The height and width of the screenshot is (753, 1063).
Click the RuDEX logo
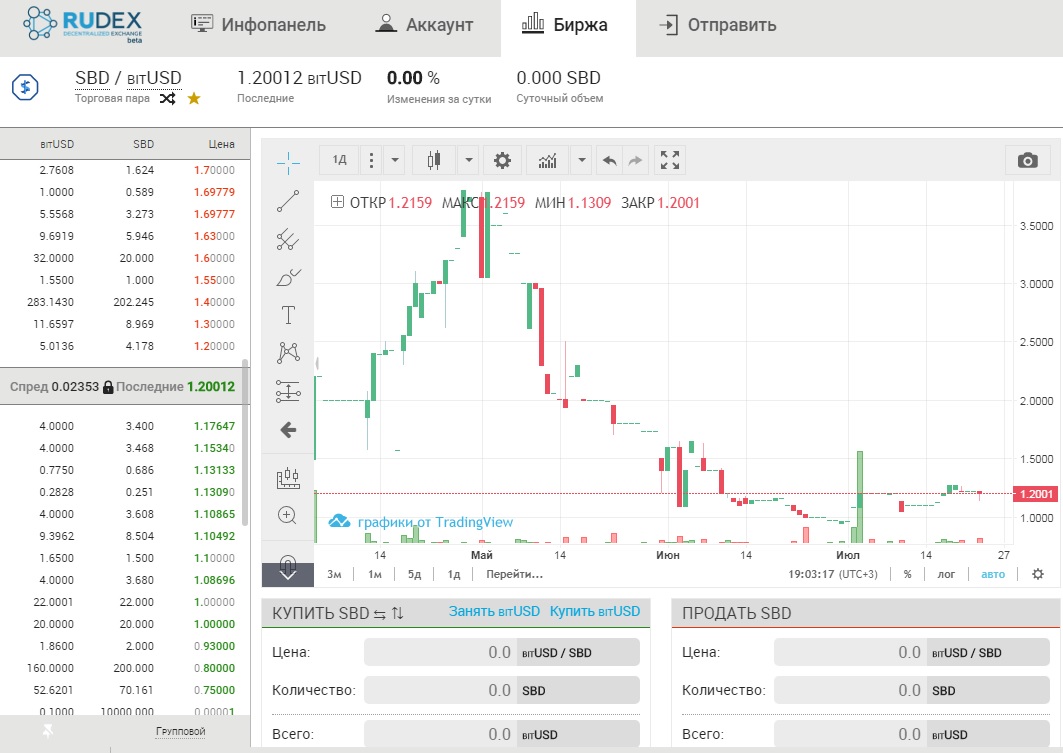point(83,26)
